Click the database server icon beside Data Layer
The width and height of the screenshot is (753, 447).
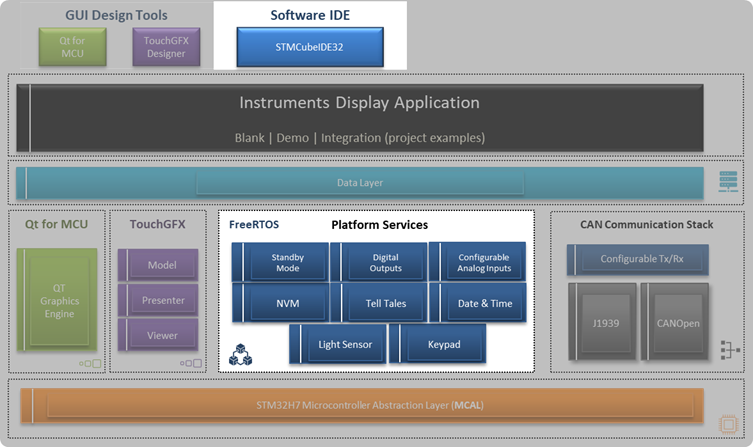[728, 181]
